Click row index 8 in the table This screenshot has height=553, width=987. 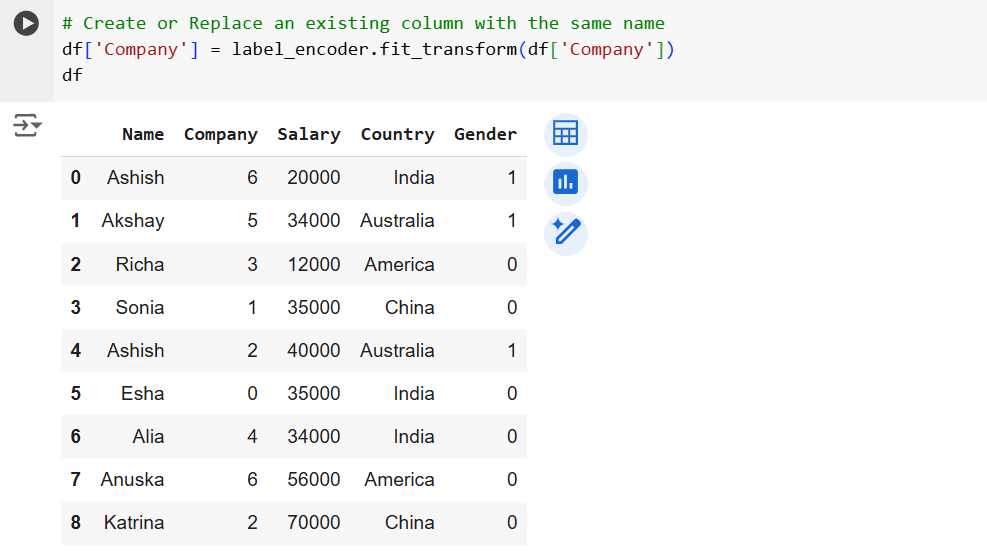(76, 523)
